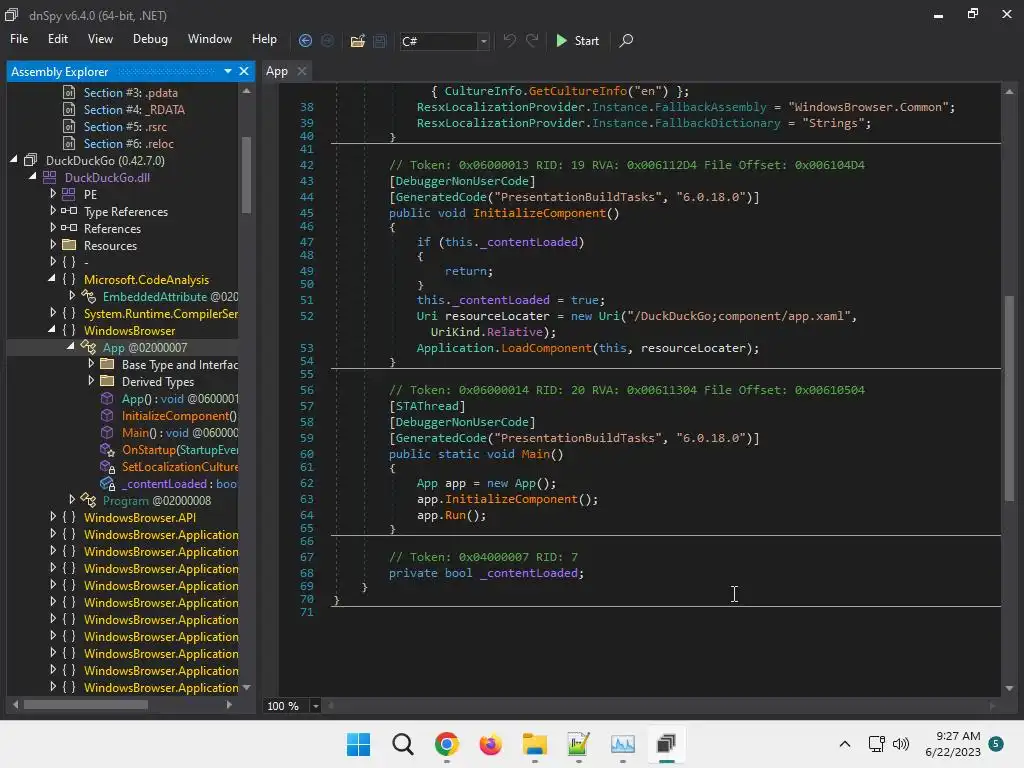Select InitializeComponent method in tree

178,416
